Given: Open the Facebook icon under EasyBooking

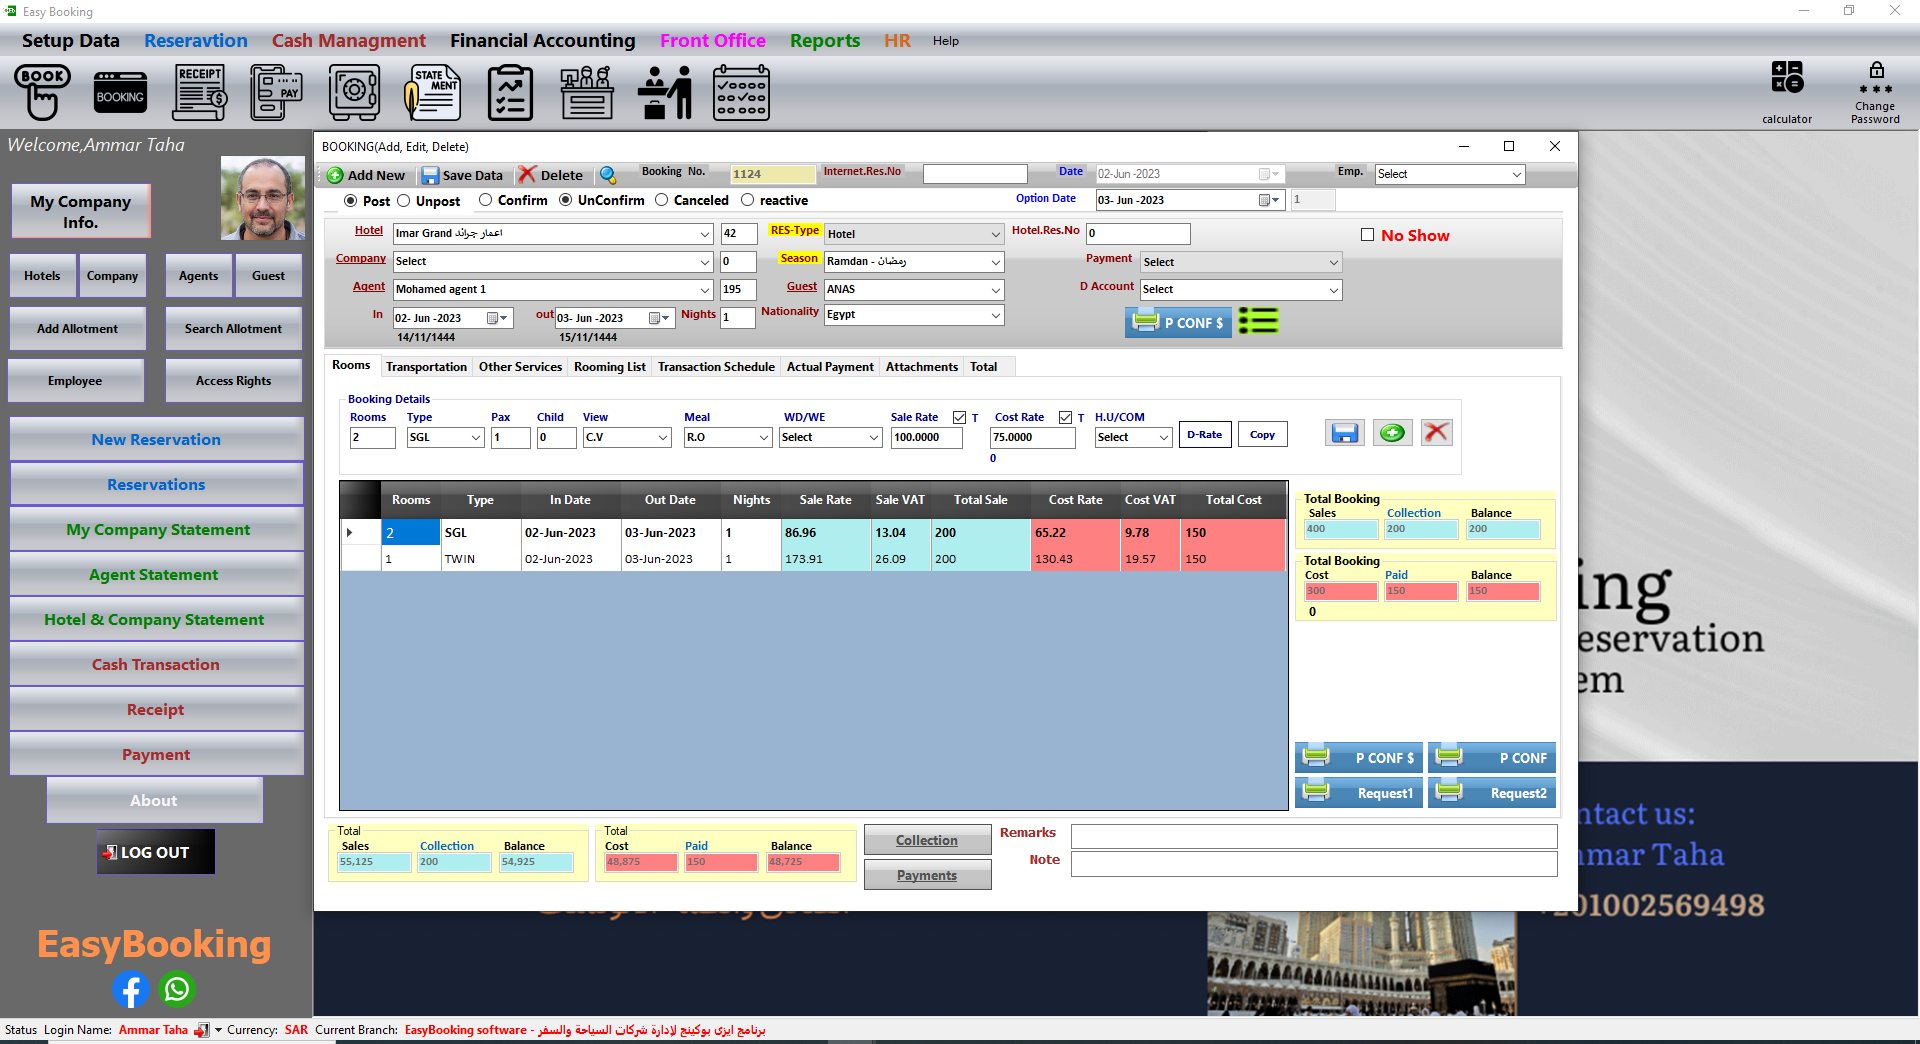Looking at the screenshot, I should (131, 989).
